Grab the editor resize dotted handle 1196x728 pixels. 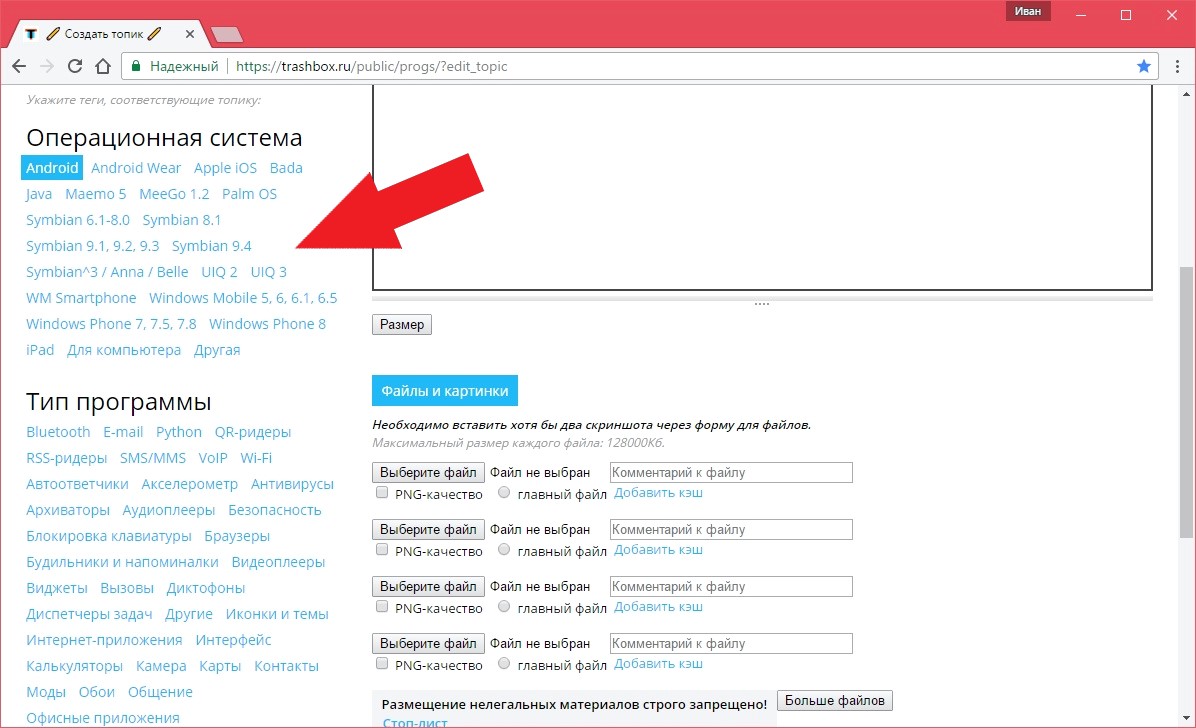(762, 304)
